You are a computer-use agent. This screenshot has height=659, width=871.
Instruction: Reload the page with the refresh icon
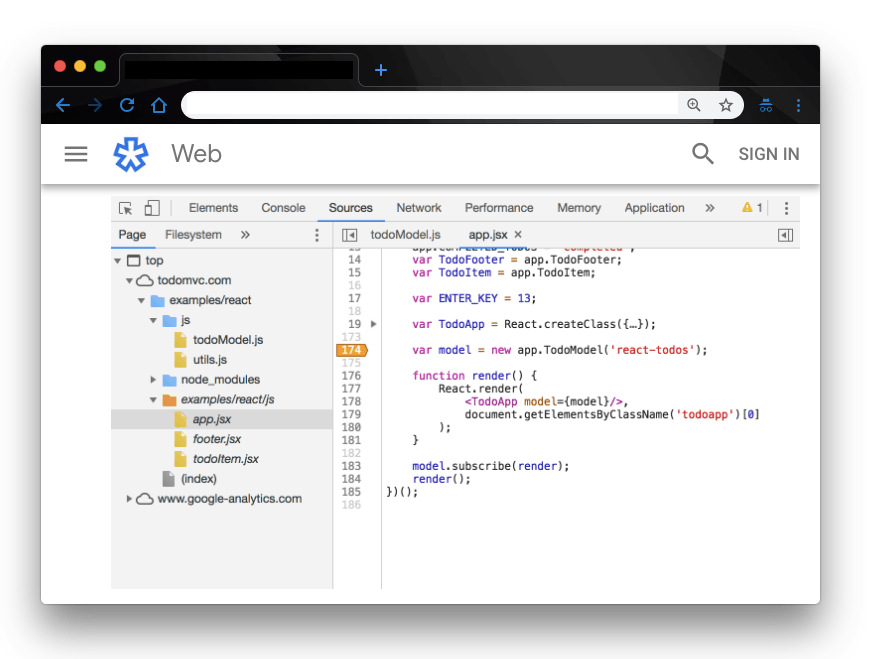point(127,105)
